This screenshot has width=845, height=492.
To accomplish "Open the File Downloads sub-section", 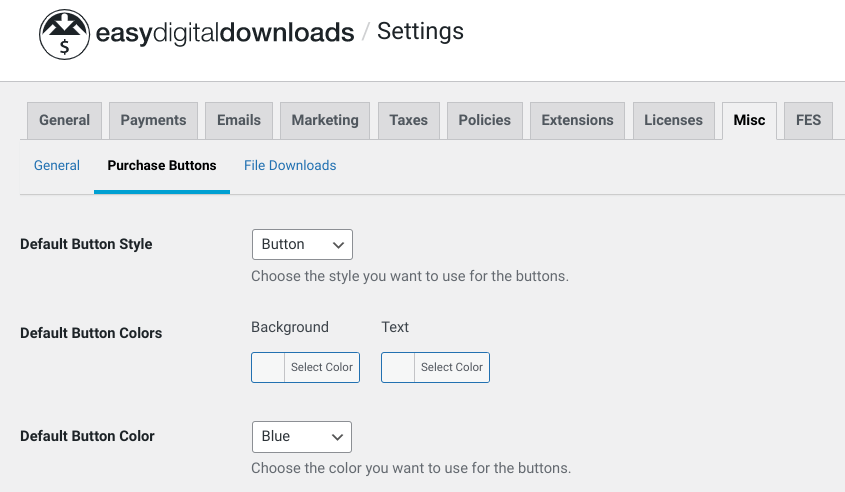I will [x=290, y=165].
